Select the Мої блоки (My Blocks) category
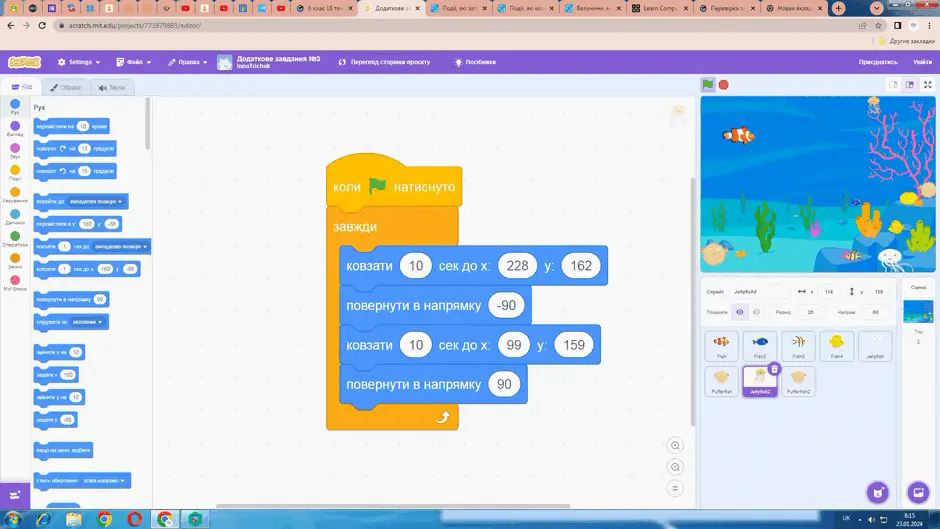This screenshot has width=940, height=529. tap(15, 282)
